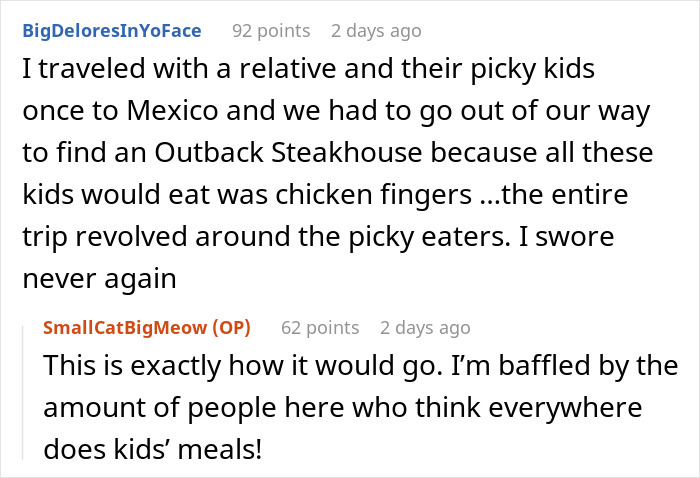Click top comment's "2 days ago" timestamp

coord(376,31)
